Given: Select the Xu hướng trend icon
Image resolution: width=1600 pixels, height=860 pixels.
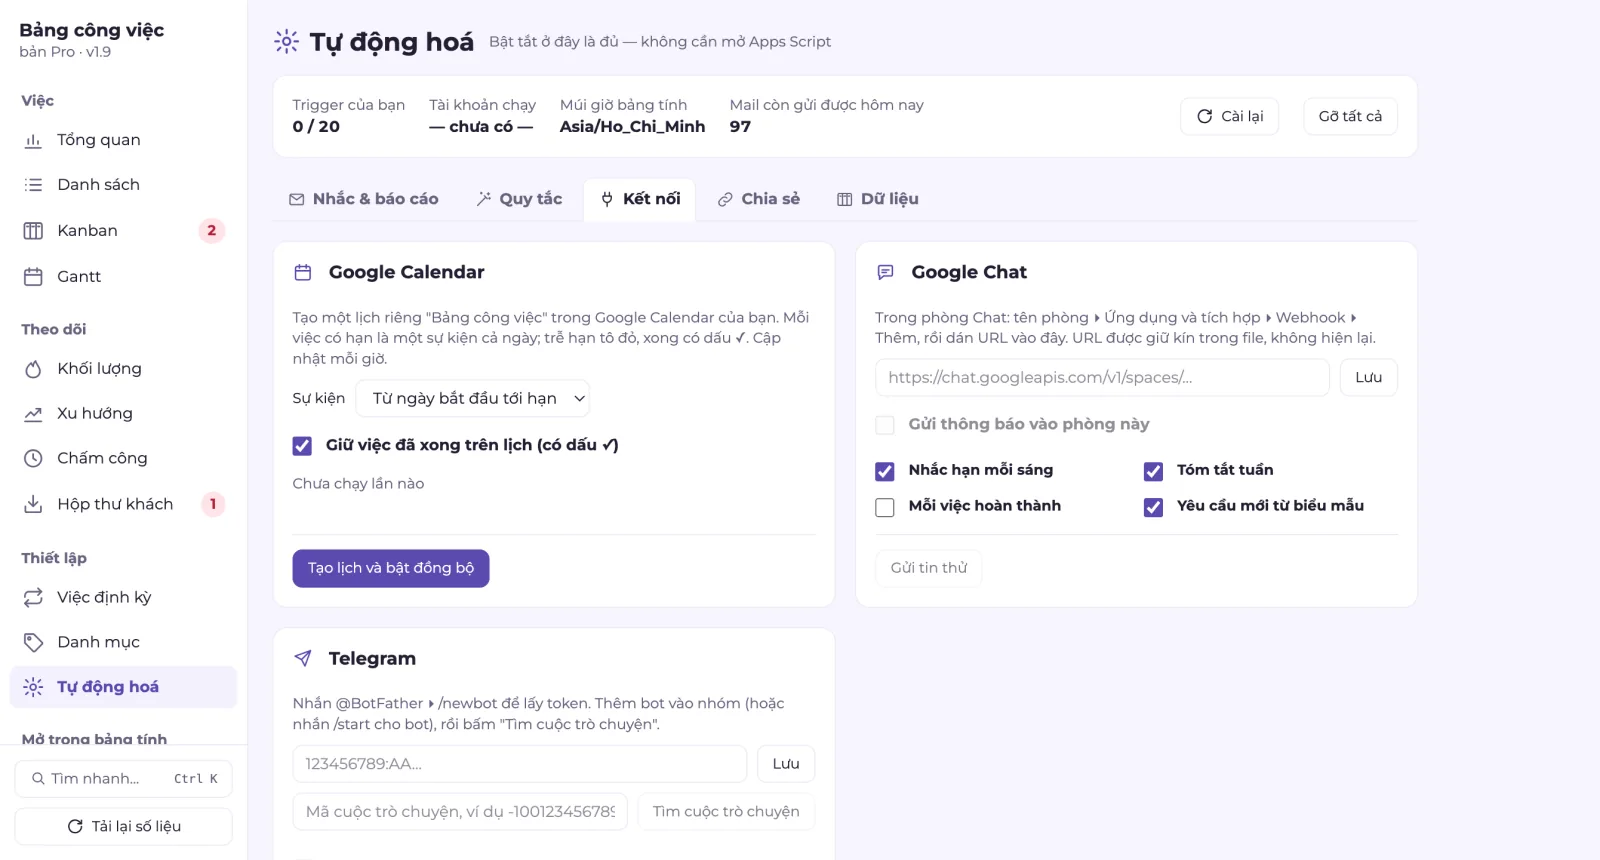Looking at the screenshot, I should 33,414.
